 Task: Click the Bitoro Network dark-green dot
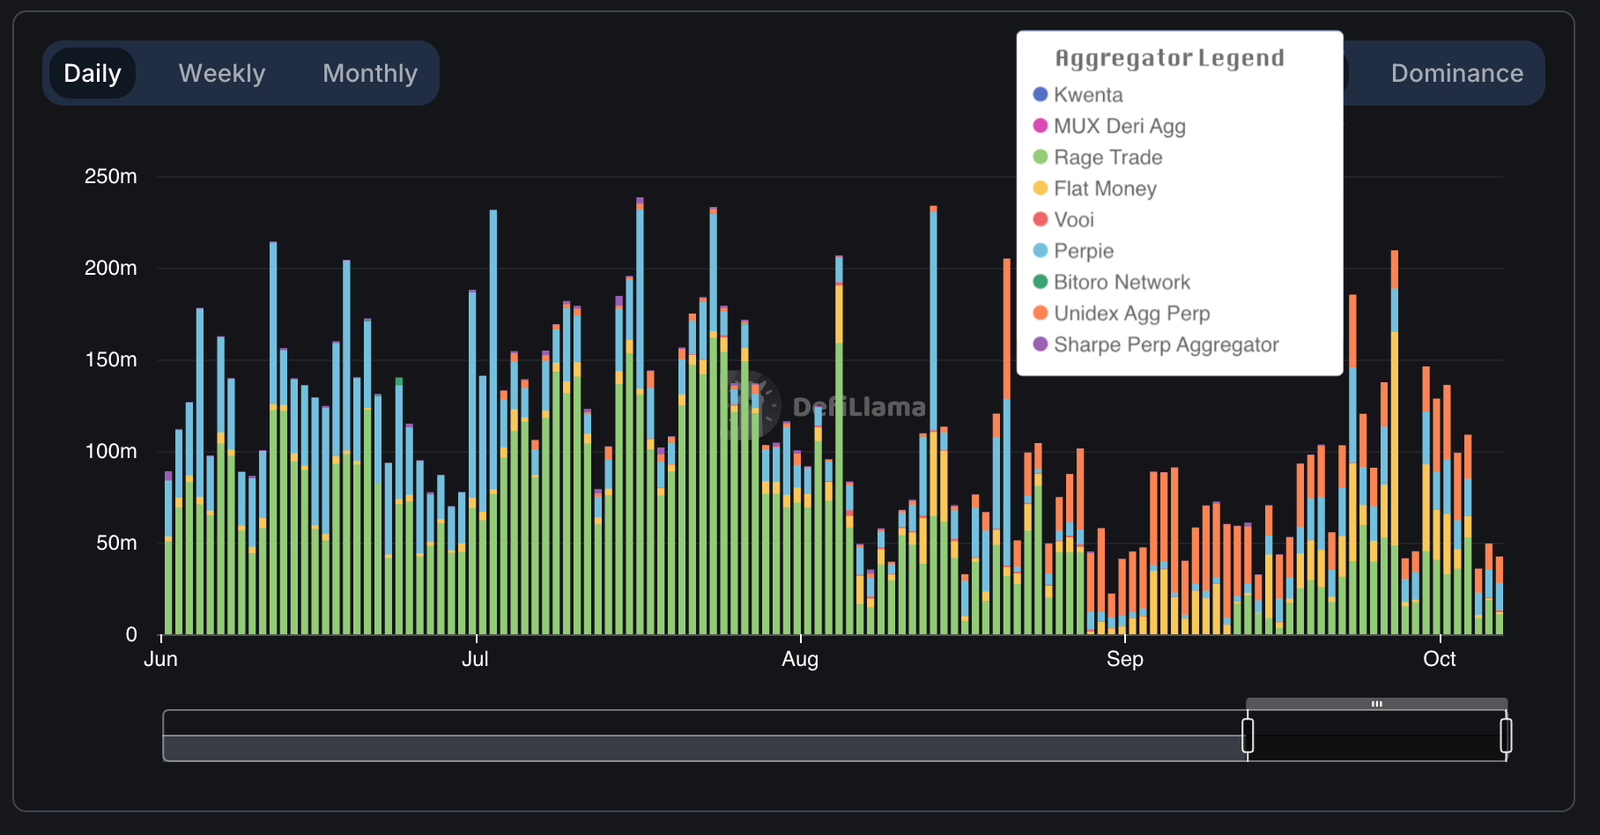pos(1040,282)
